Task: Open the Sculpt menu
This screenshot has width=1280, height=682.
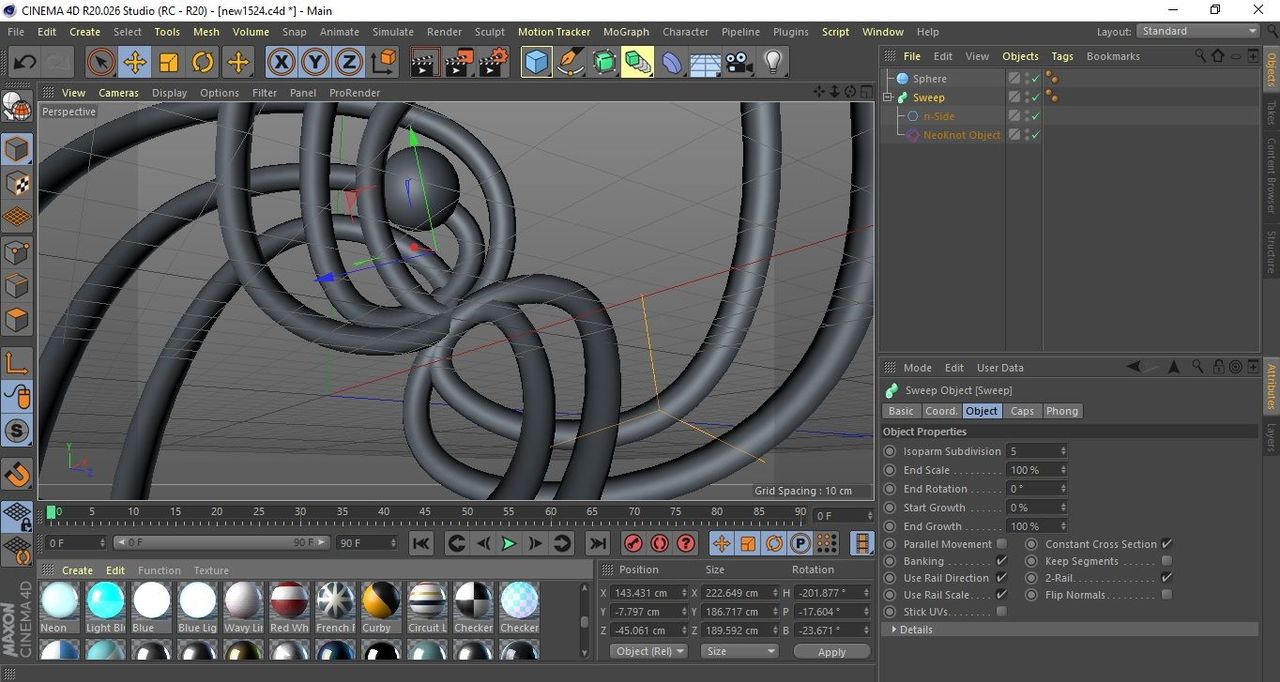Action: pos(489,32)
